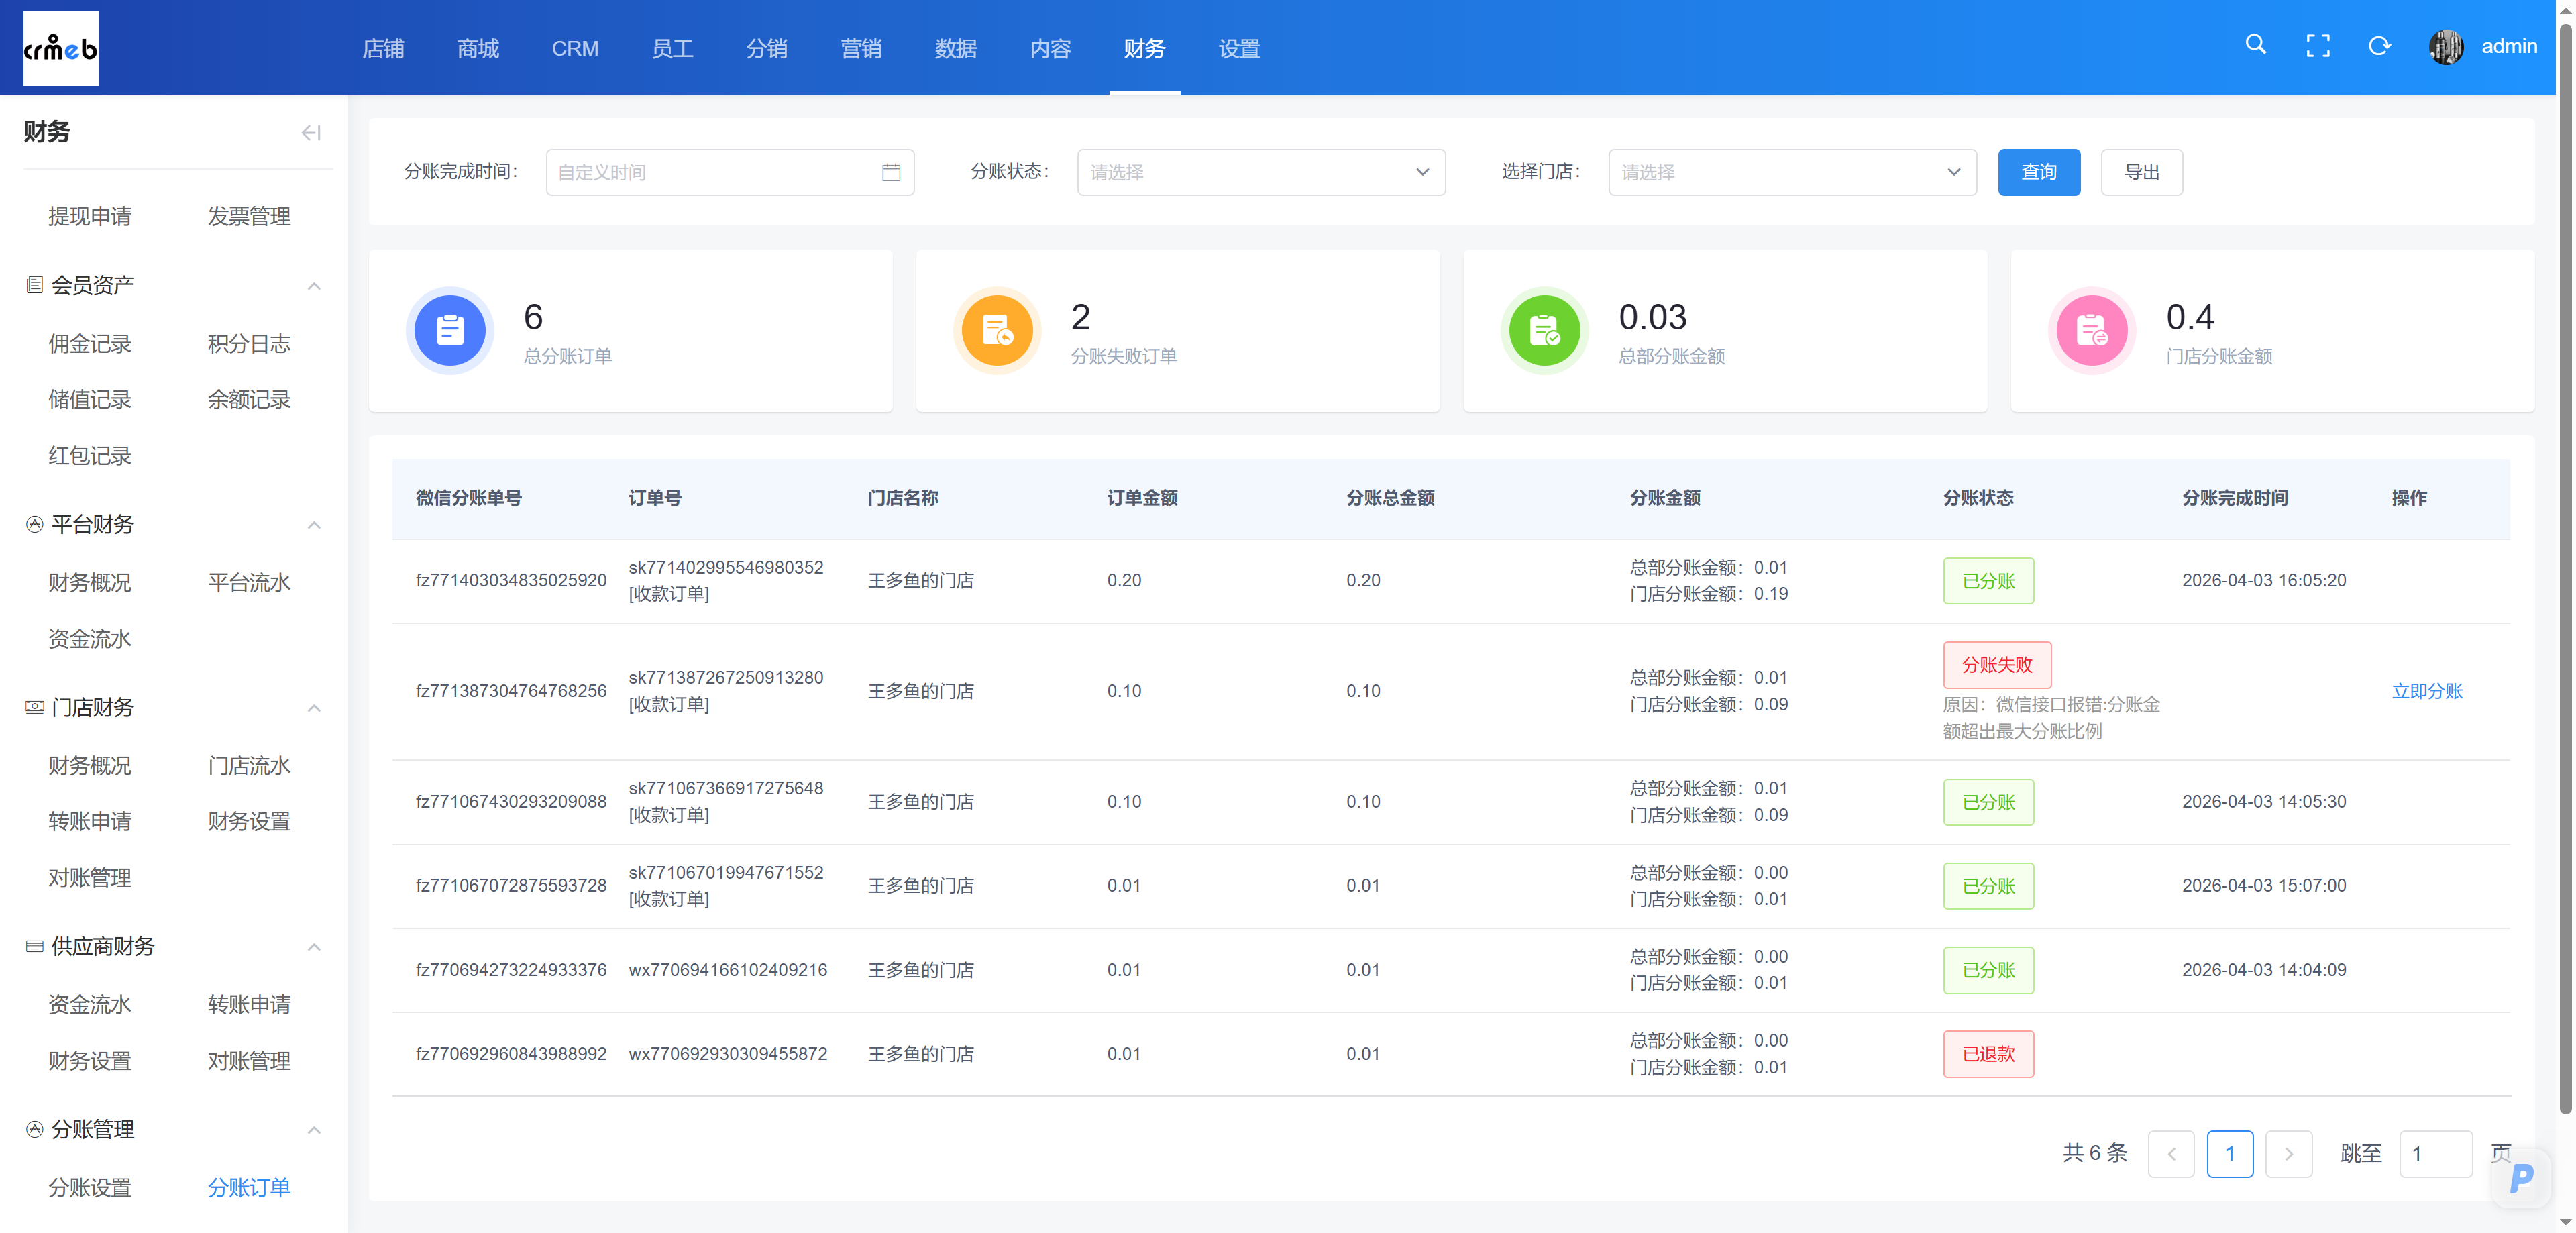2576x1233 pixels.
Task: Click the 立即分账 link
Action: coord(2426,691)
